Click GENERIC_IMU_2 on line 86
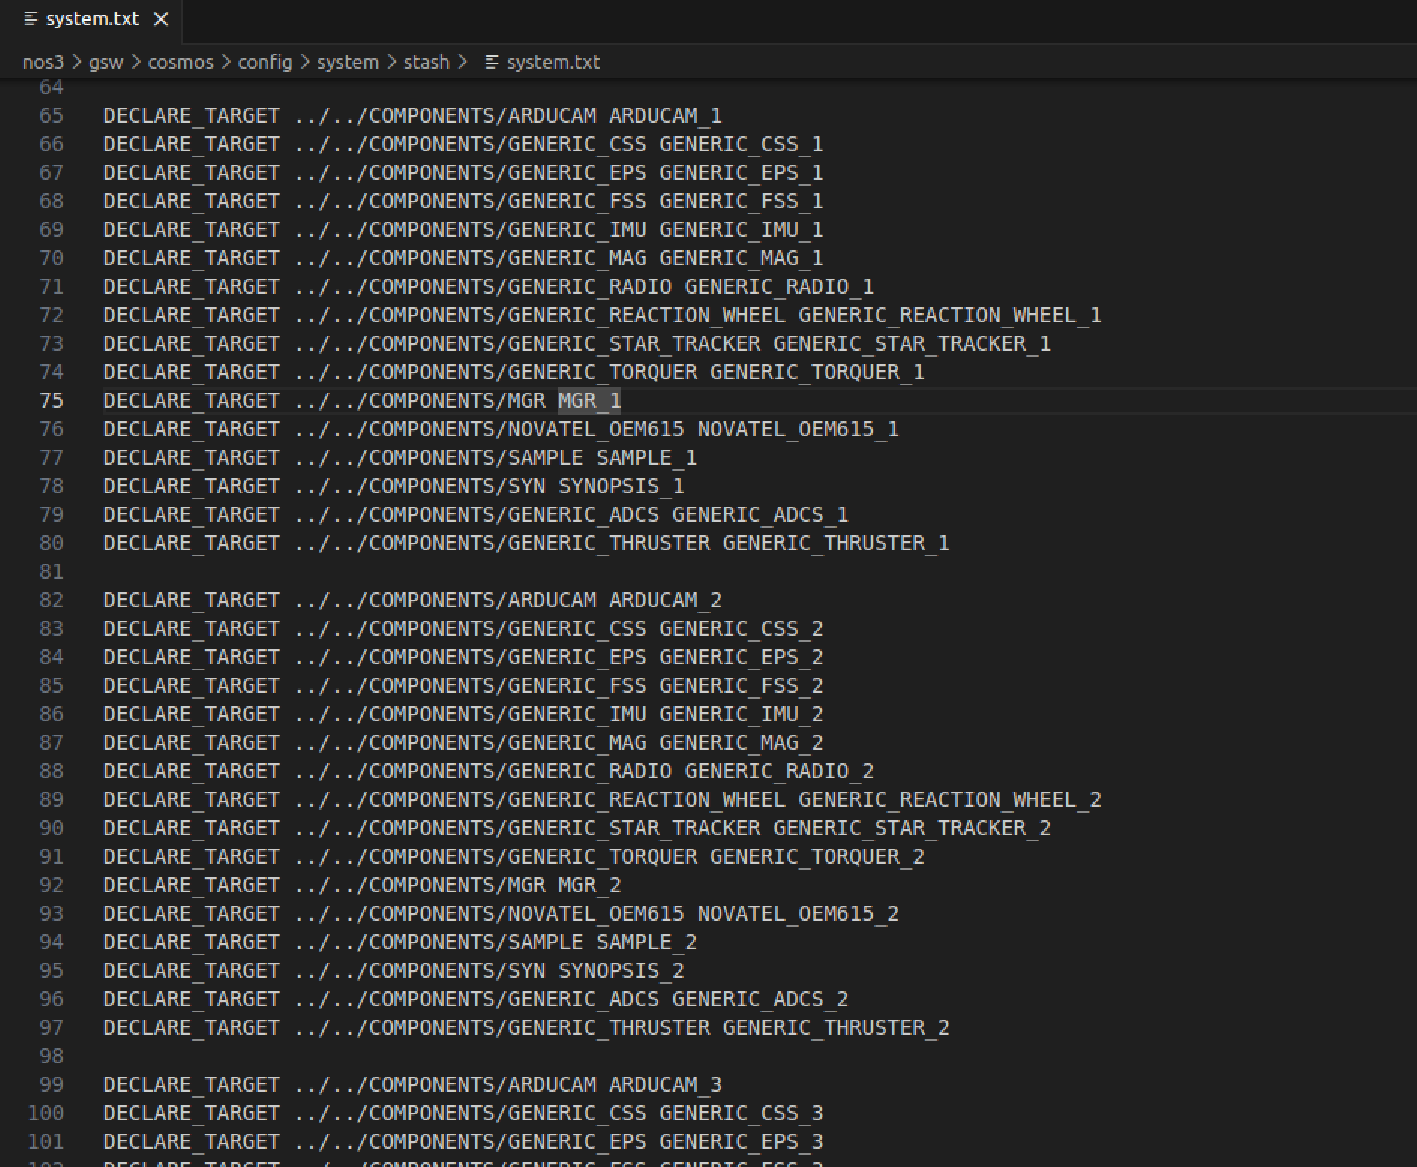Viewport: 1417px width, 1167px height. pyautogui.click(x=741, y=714)
